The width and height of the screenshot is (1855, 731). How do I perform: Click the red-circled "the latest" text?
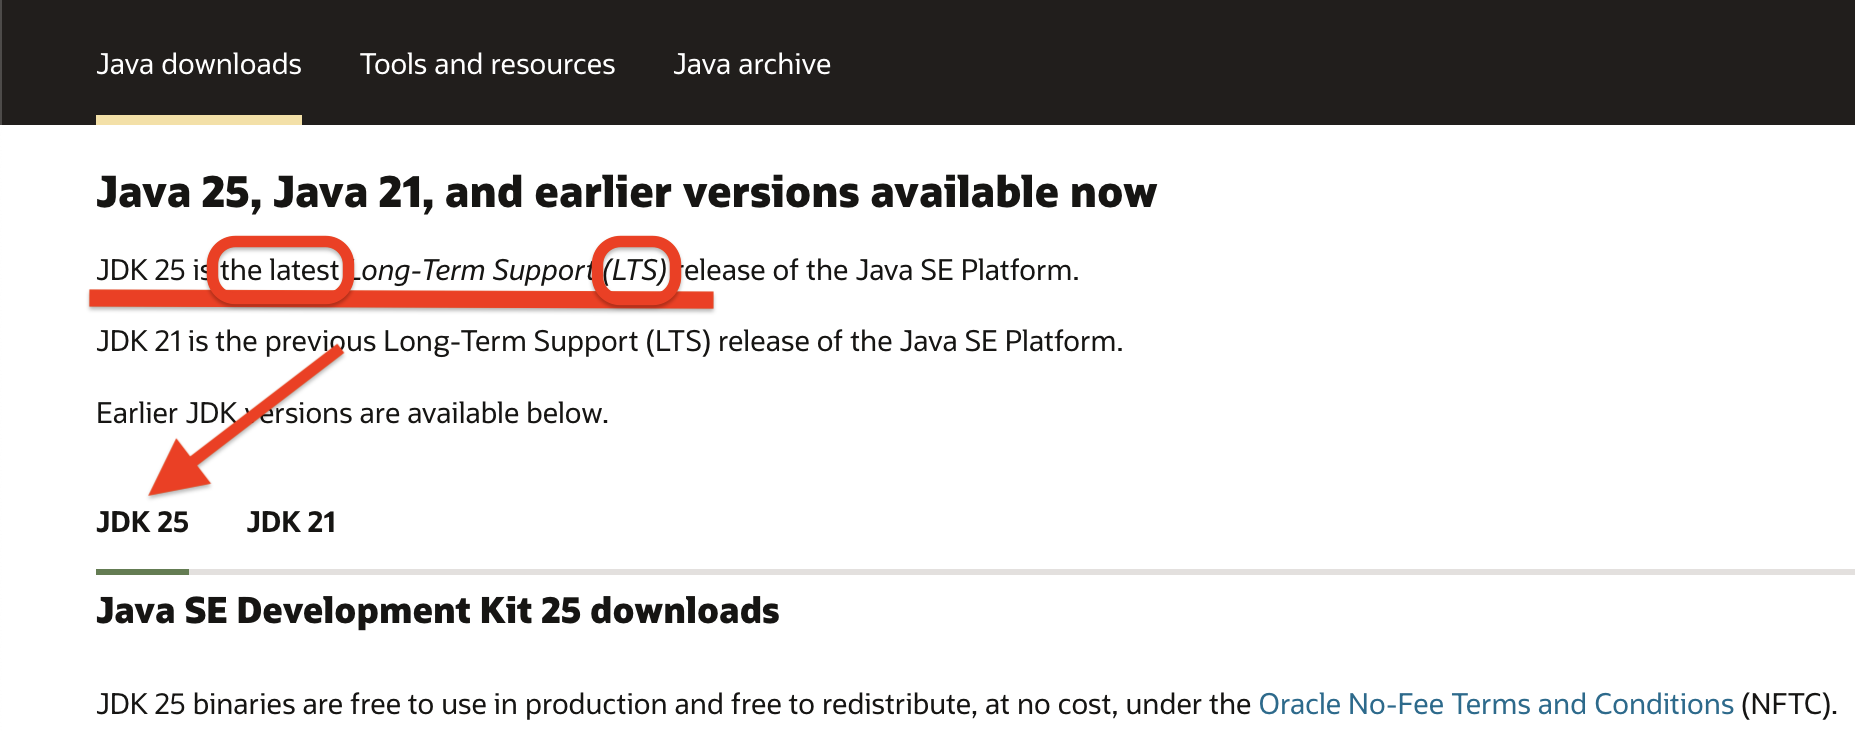point(279,270)
